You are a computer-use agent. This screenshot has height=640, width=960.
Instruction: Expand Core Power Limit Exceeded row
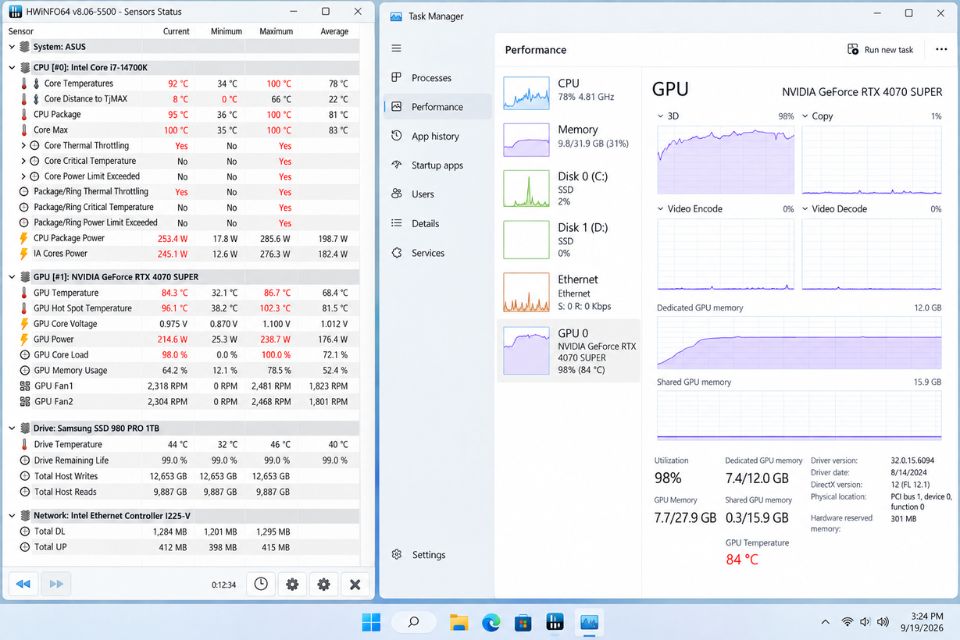tap(24, 176)
